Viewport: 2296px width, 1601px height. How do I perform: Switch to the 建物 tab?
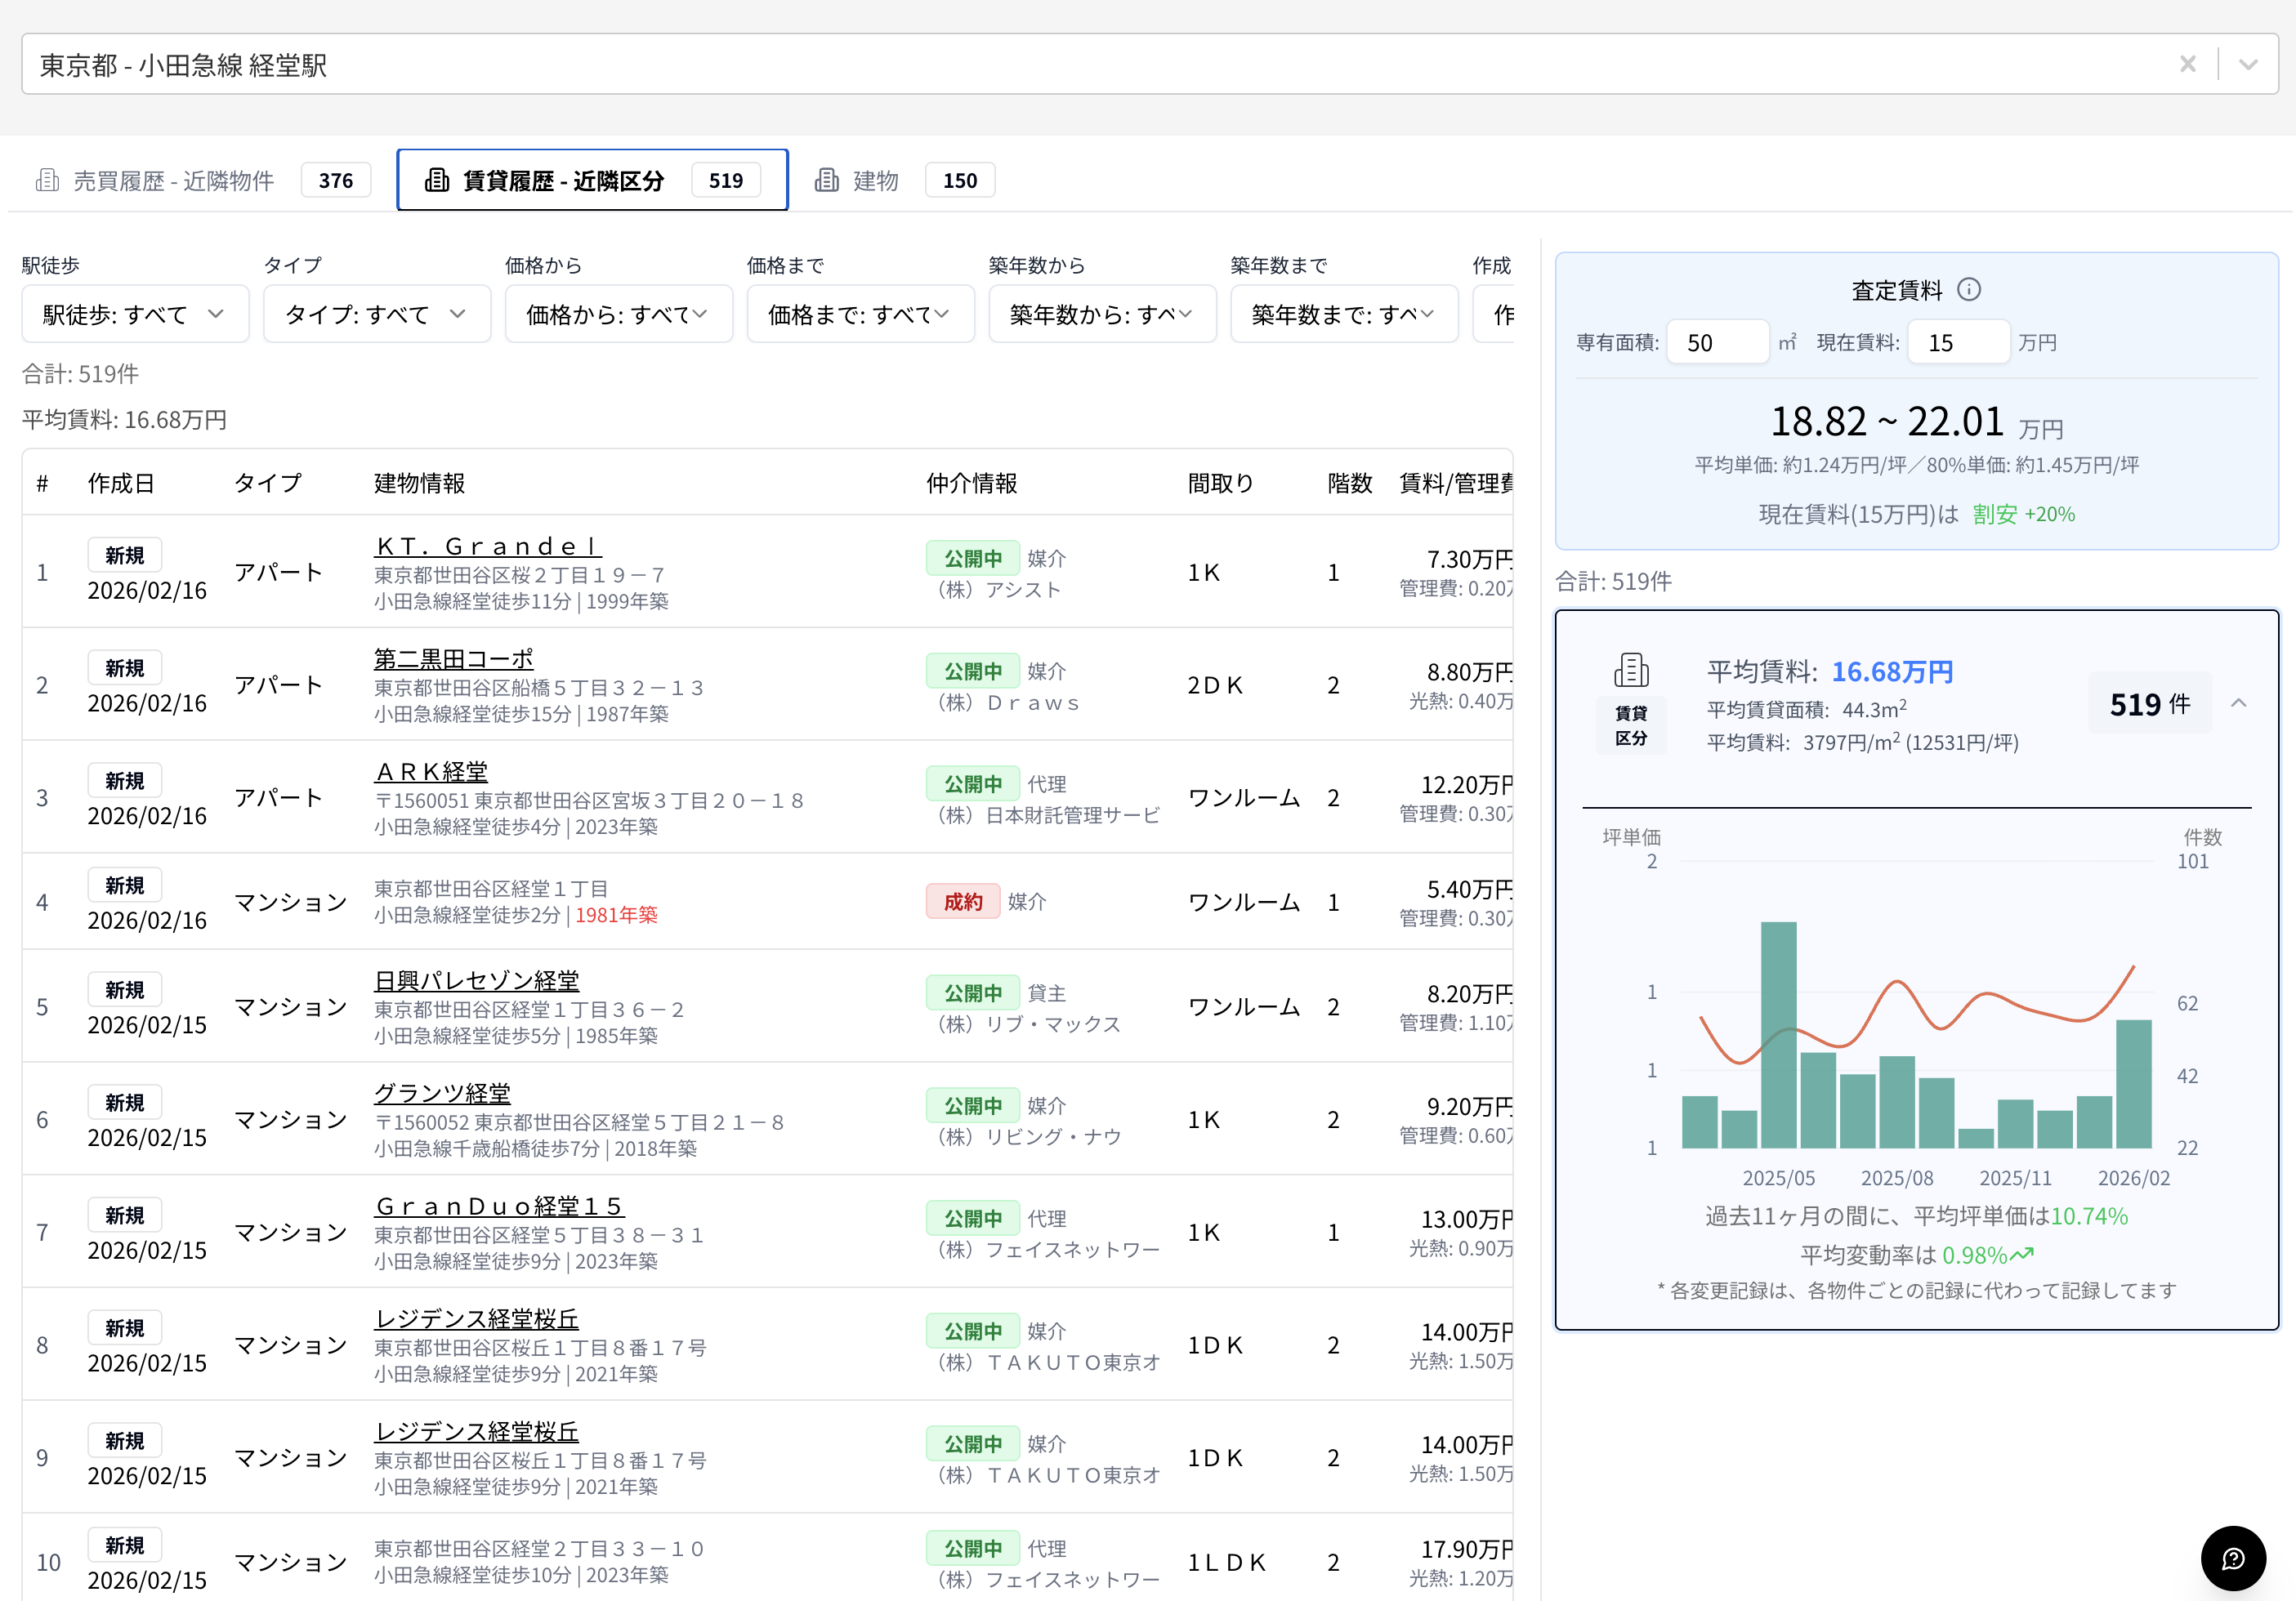pos(874,180)
